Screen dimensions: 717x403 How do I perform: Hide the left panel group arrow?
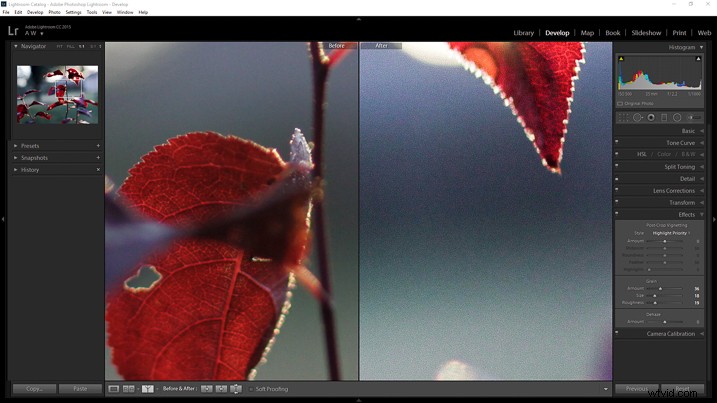coord(3,220)
